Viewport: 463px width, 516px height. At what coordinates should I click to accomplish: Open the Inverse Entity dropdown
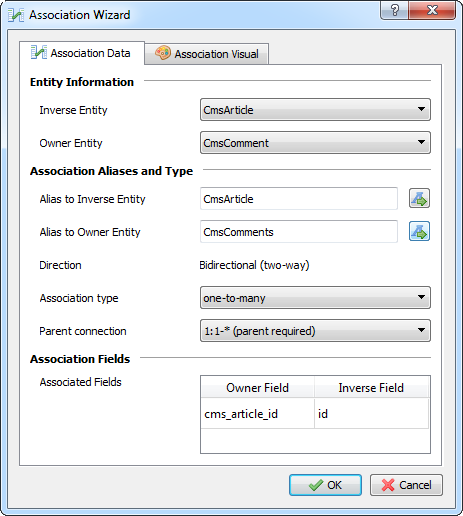pyautogui.click(x=315, y=110)
